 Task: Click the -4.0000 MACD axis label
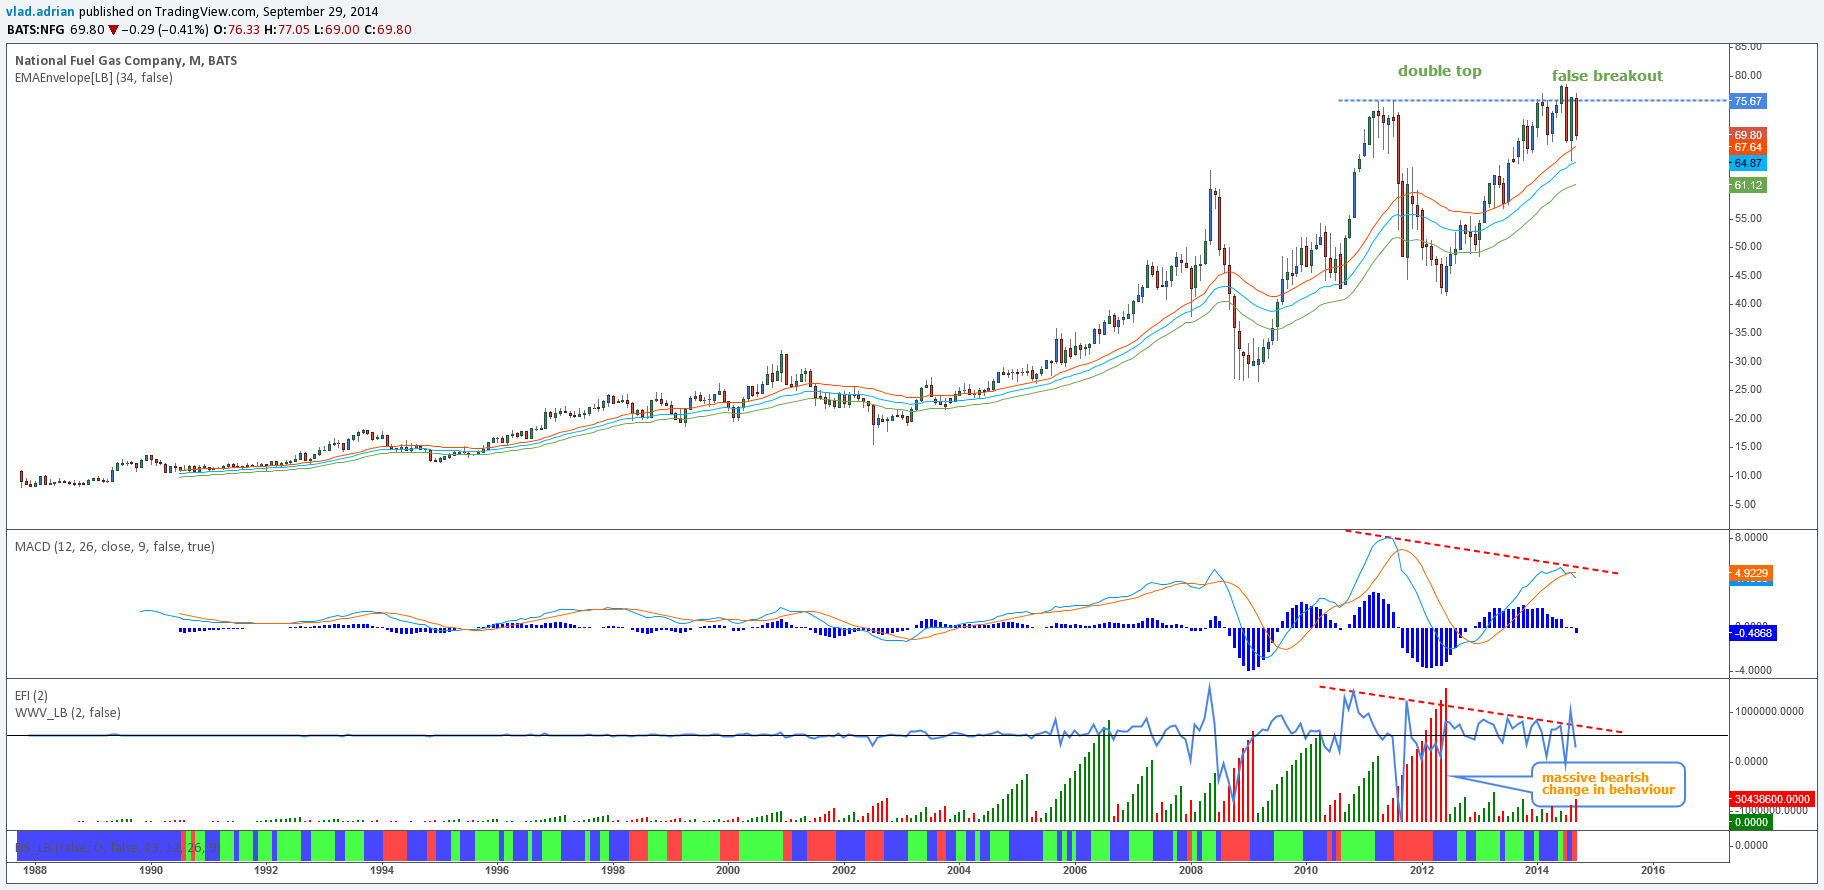[1753, 670]
